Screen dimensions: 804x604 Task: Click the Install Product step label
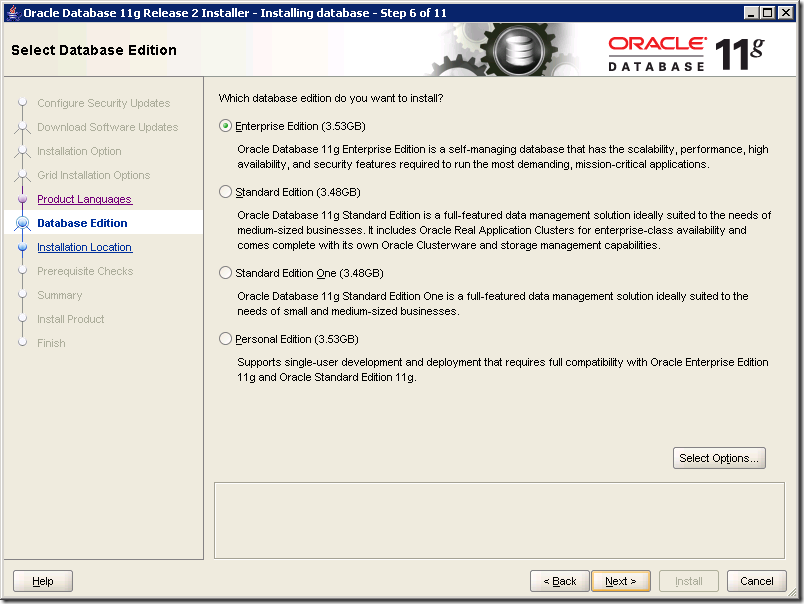click(71, 319)
